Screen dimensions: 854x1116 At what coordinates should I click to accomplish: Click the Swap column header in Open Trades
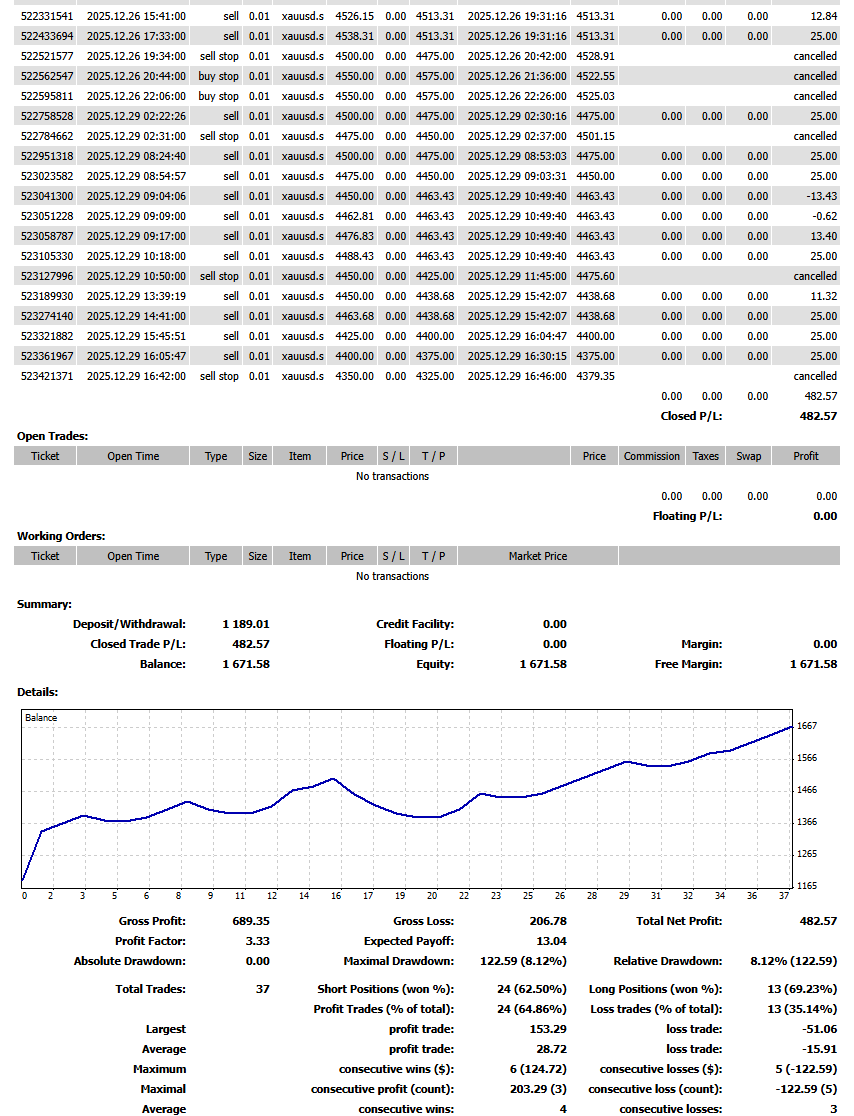pos(748,456)
